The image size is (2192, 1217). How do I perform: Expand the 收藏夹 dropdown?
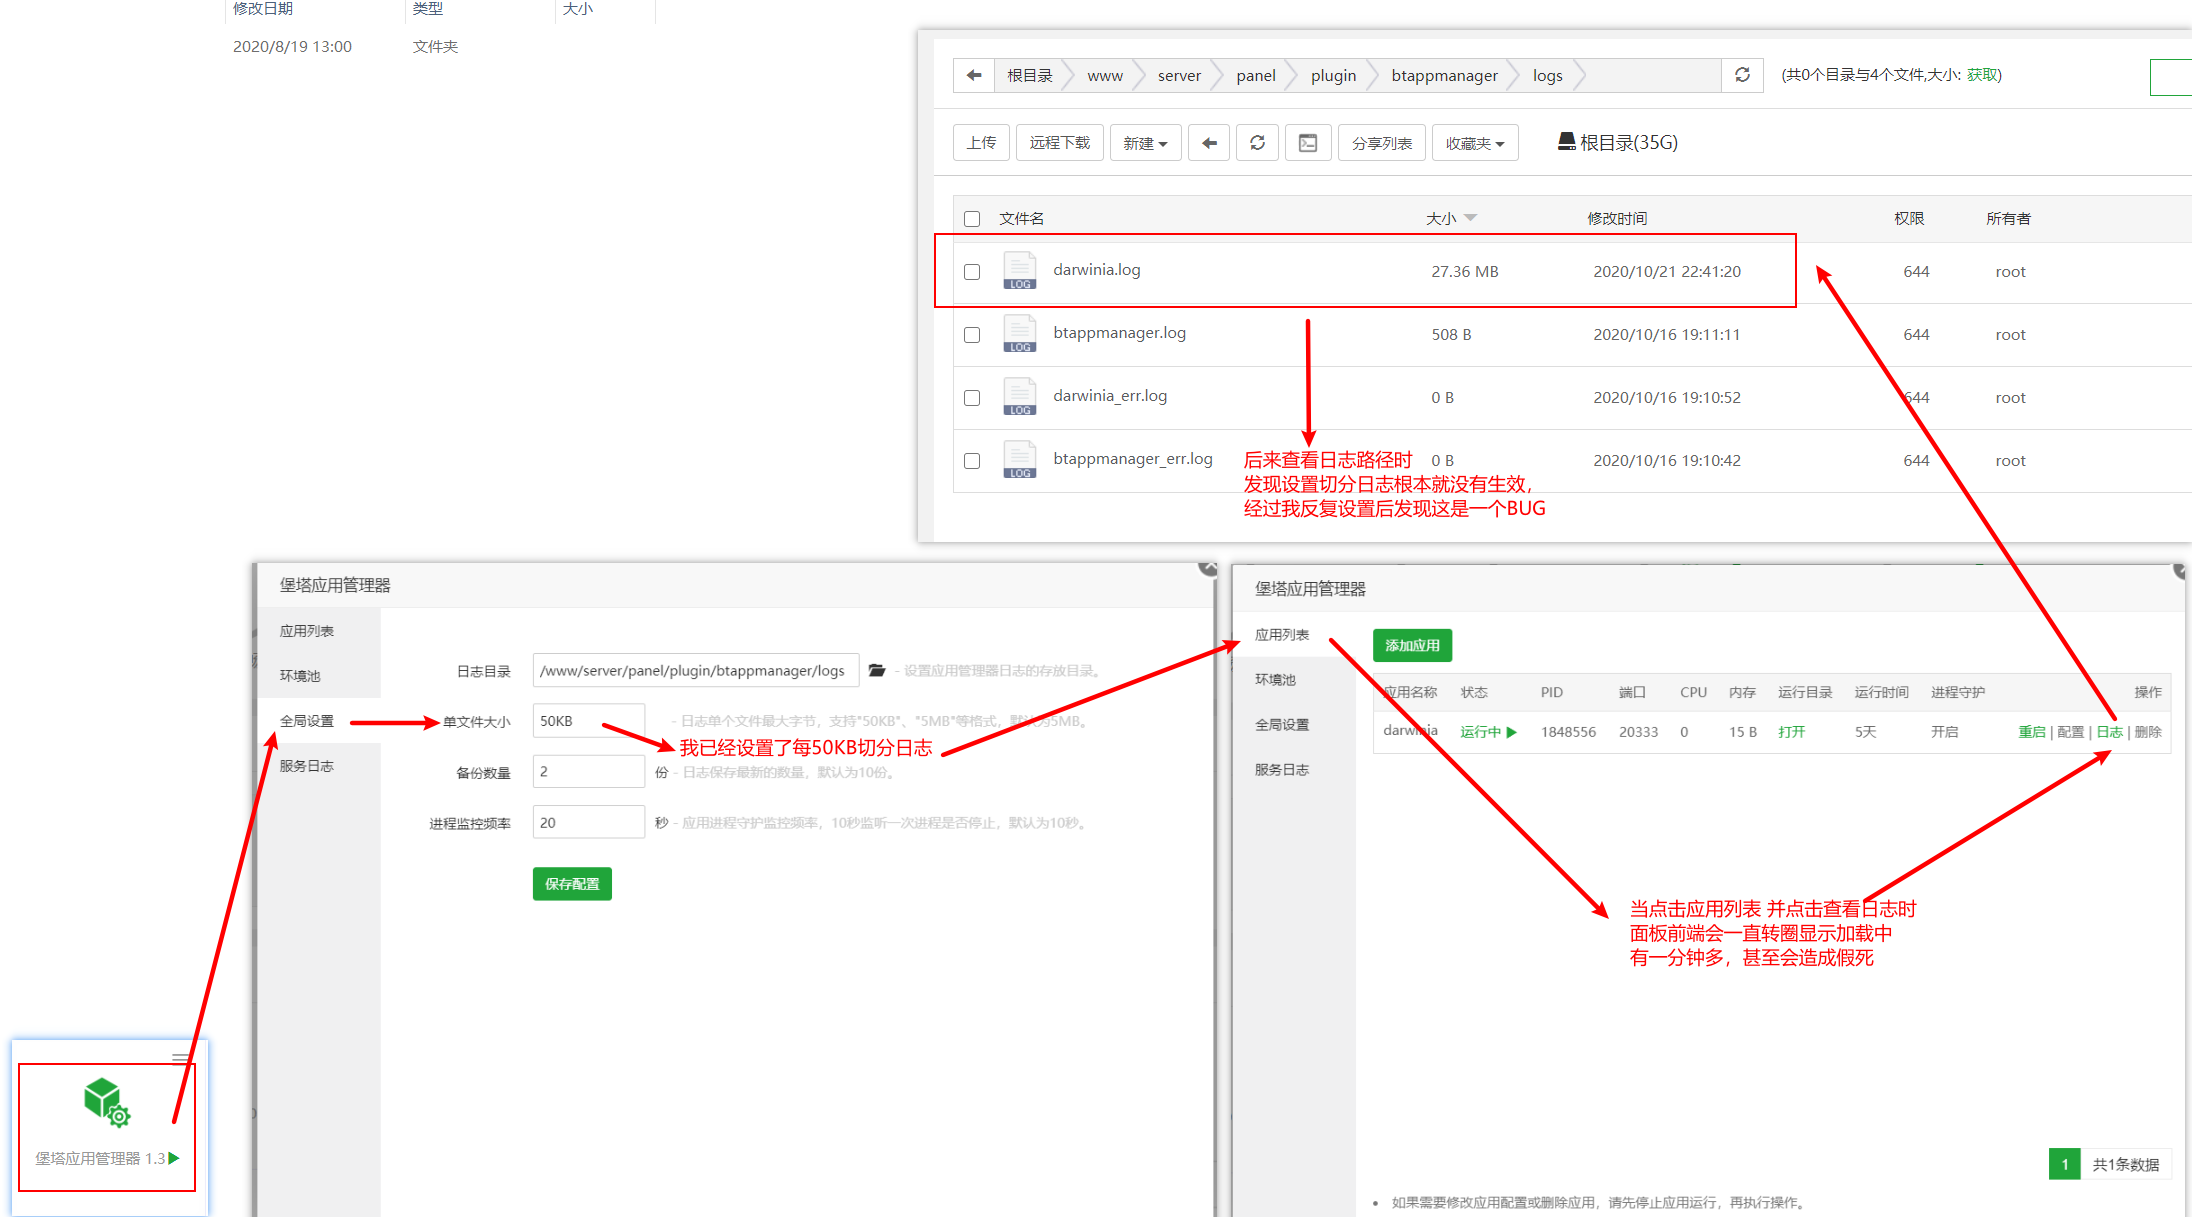point(1475,143)
